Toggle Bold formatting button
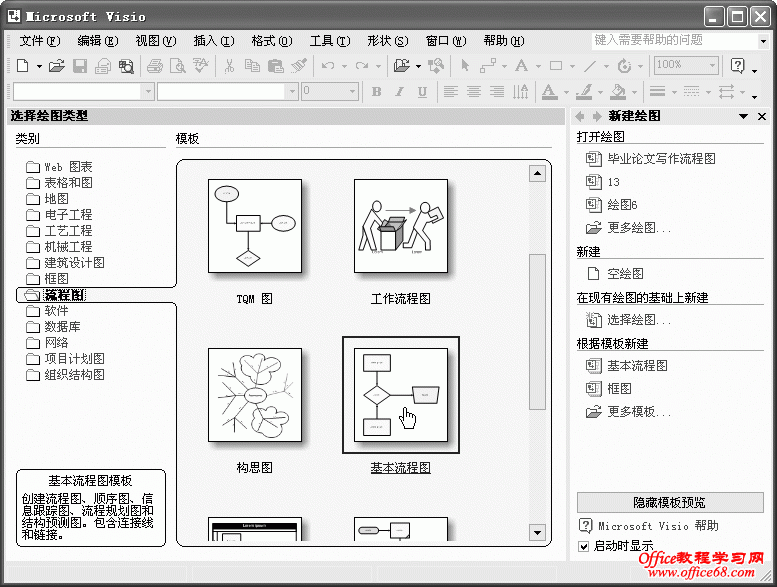Image resolution: width=777 pixels, height=587 pixels. coord(377,92)
